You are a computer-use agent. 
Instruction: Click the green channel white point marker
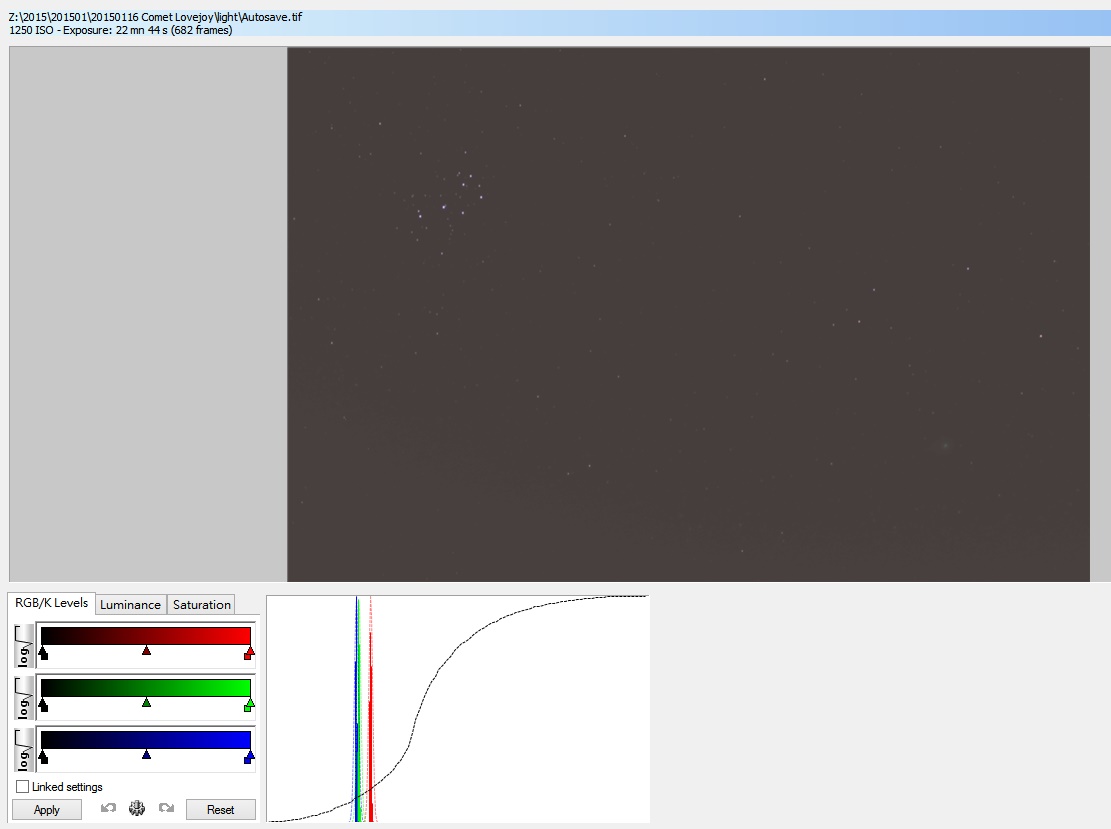[249, 705]
